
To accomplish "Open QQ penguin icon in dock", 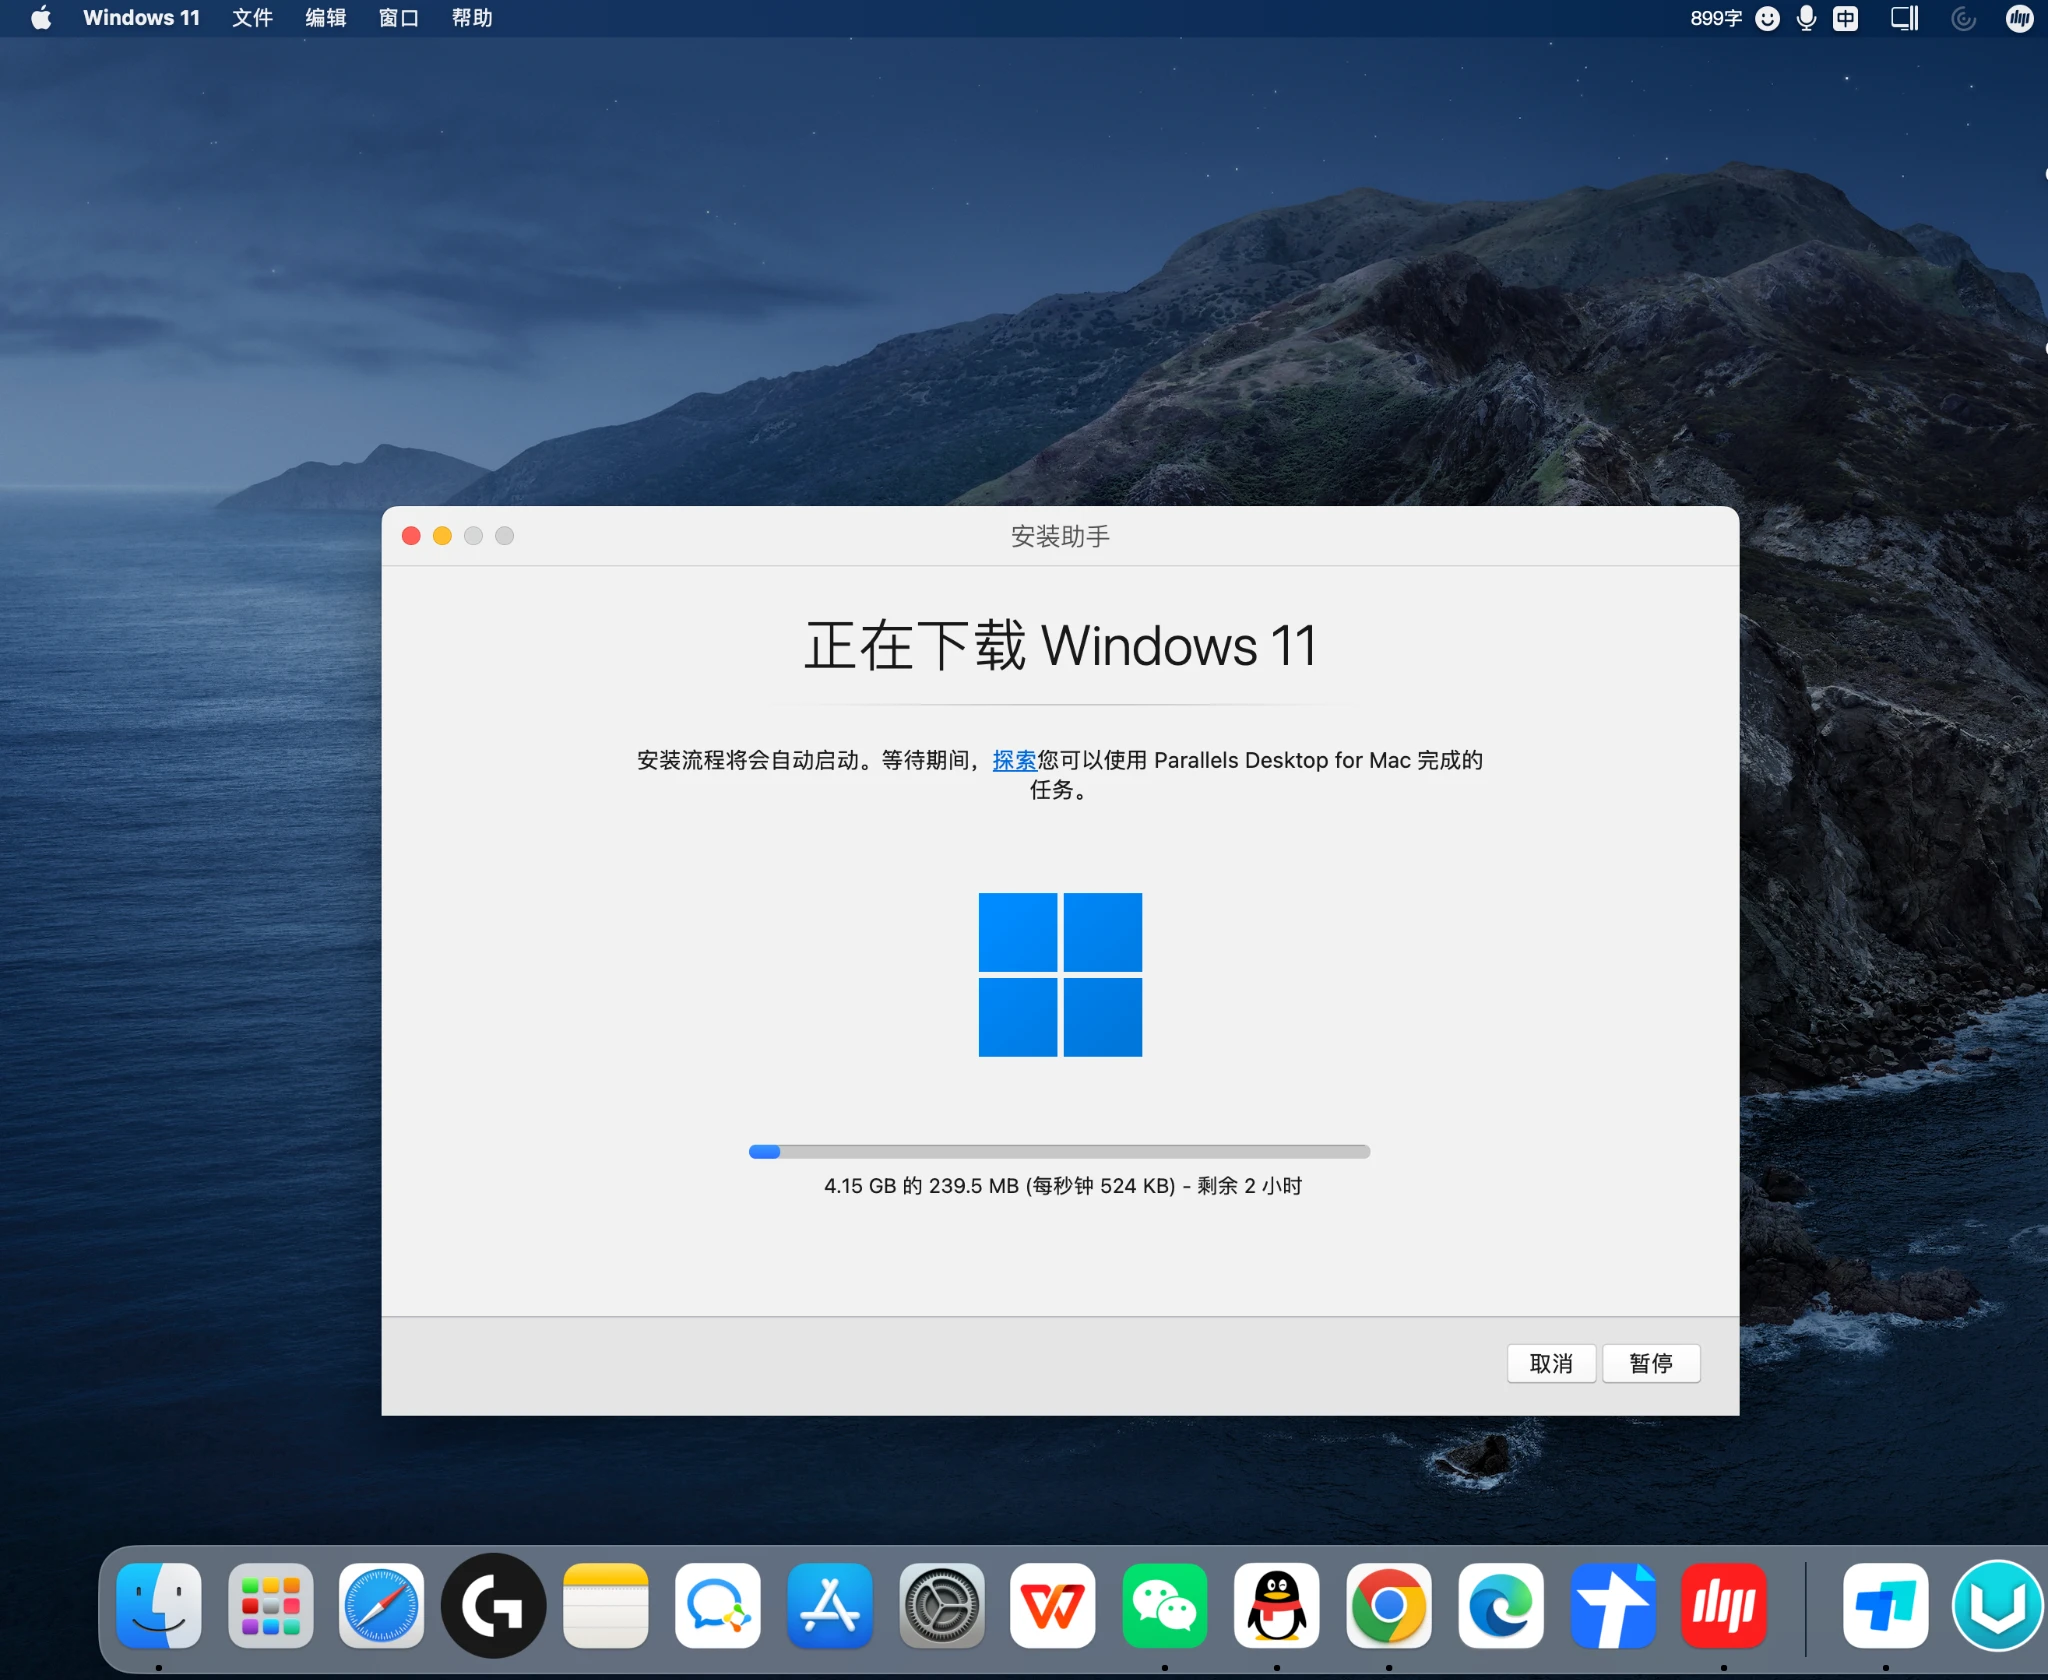I will click(x=1276, y=1605).
